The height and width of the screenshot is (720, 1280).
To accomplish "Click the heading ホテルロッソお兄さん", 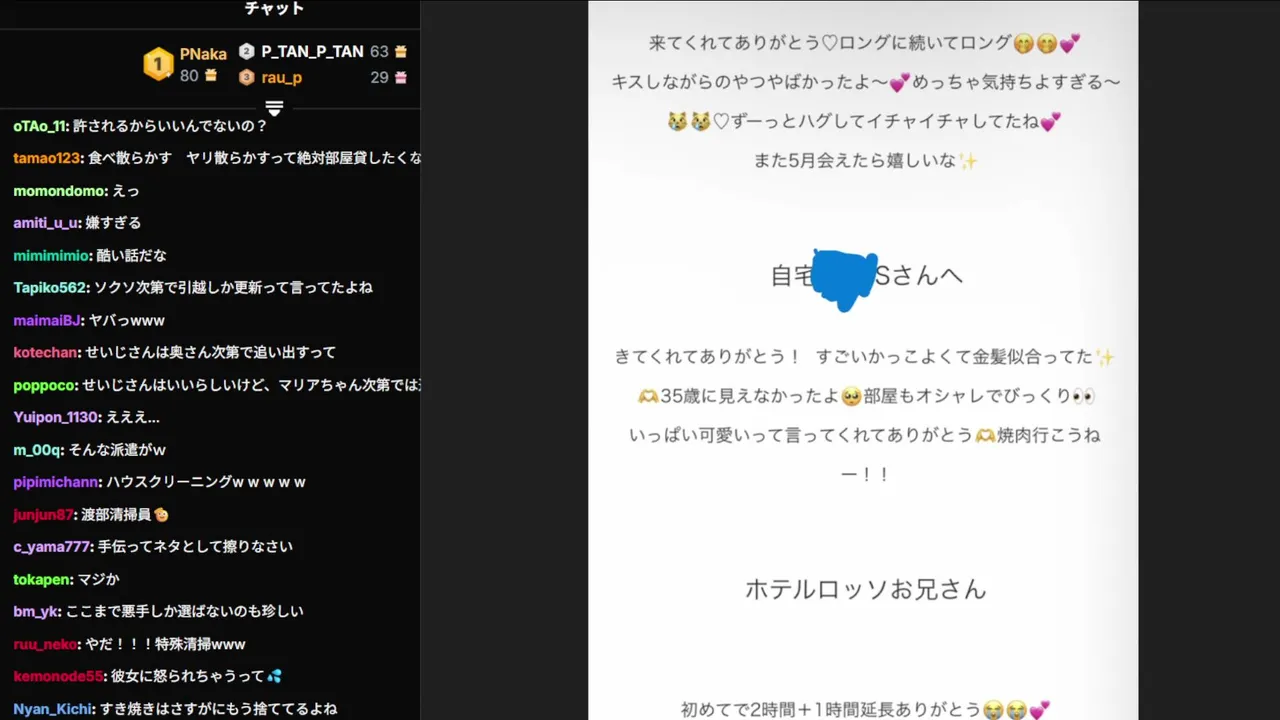I will pyautogui.click(x=866, y=589).
